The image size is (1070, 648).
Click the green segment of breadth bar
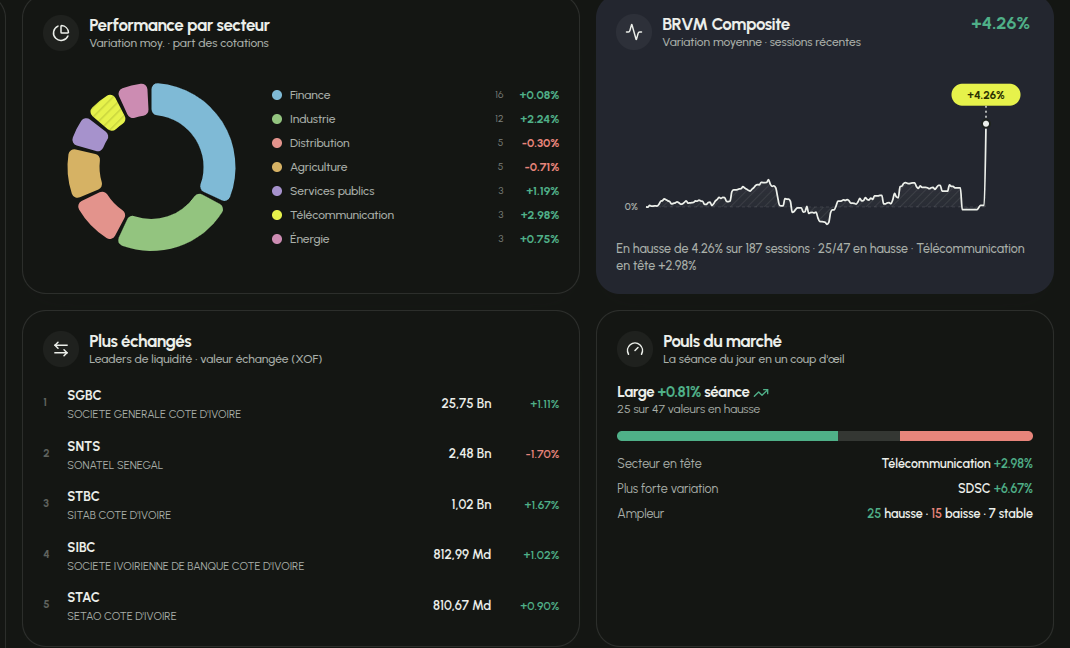727,436
